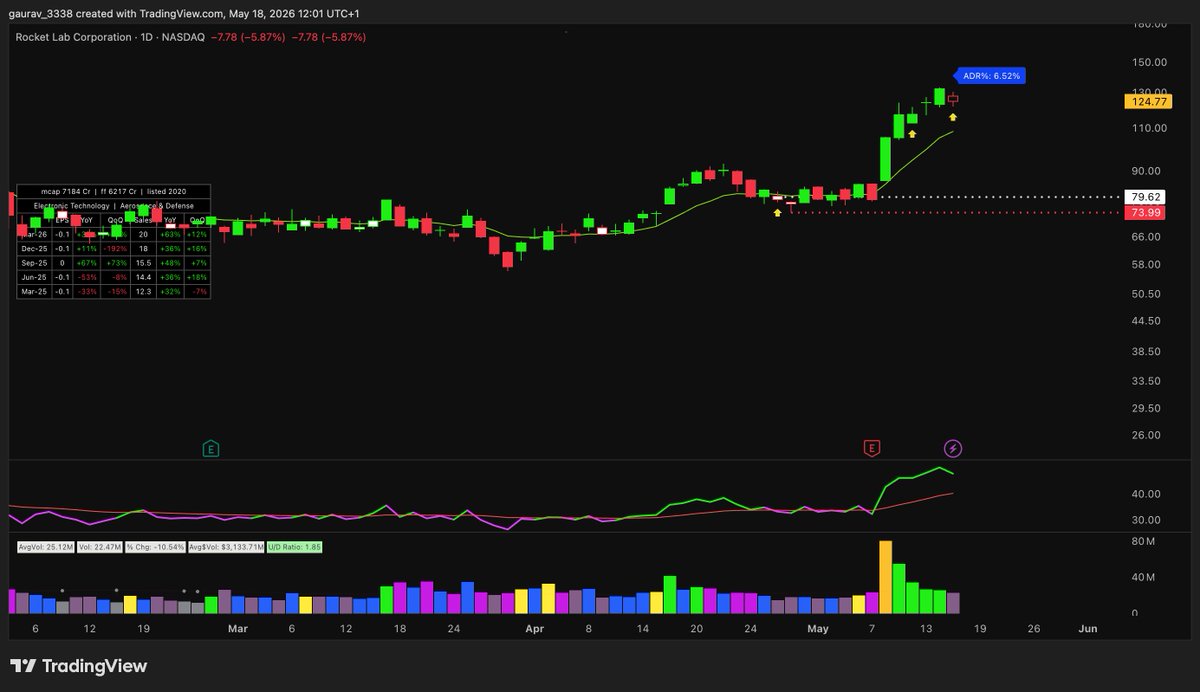Click the -192% cell in the table
Image resolution: width=1200 pixels, height=692 pixels.
115,249
